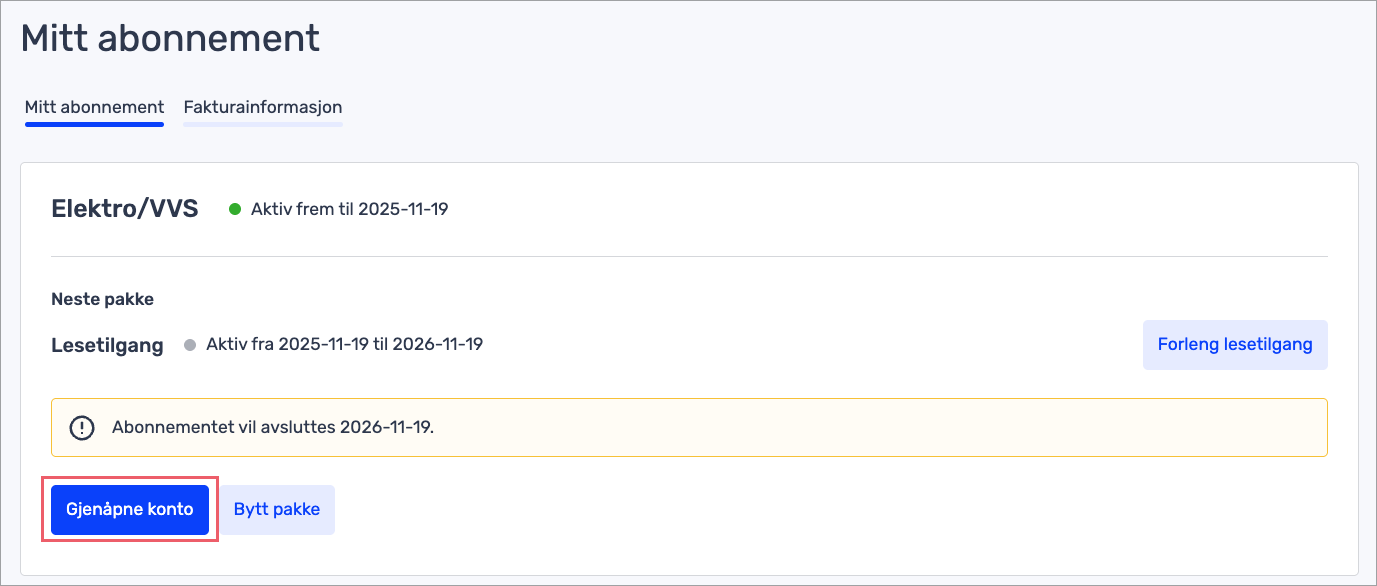Click the exclamation warning icon
The width and height of the screenshot is (1377, 586).
pyautogui.click(x=81, y=428)
